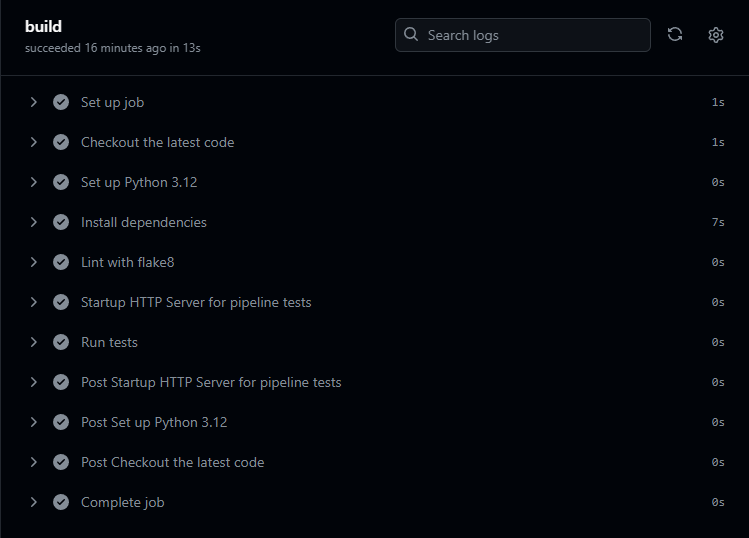This screenshot has height=538, width=749.
Task: Click the refresh logs icon
Action: (x=675, y=35)
